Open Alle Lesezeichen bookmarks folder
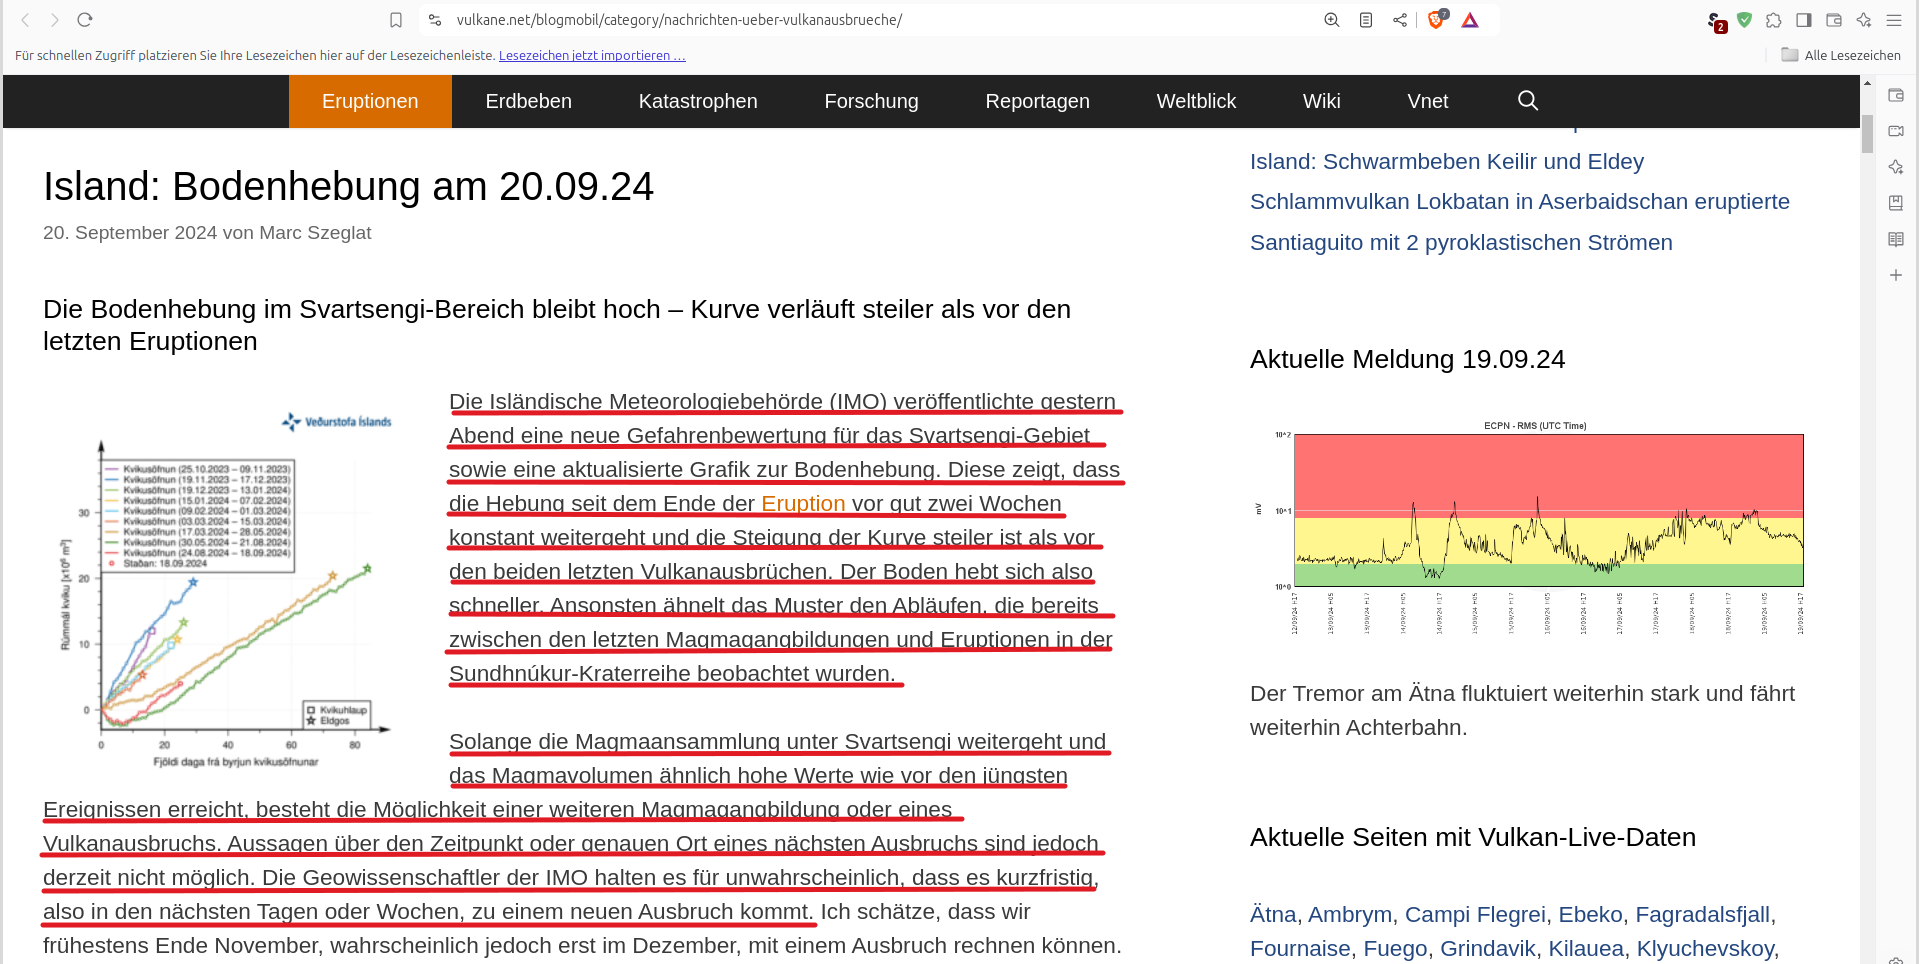The width and height of the screenshot is (1919, 964). point(1841,55)
